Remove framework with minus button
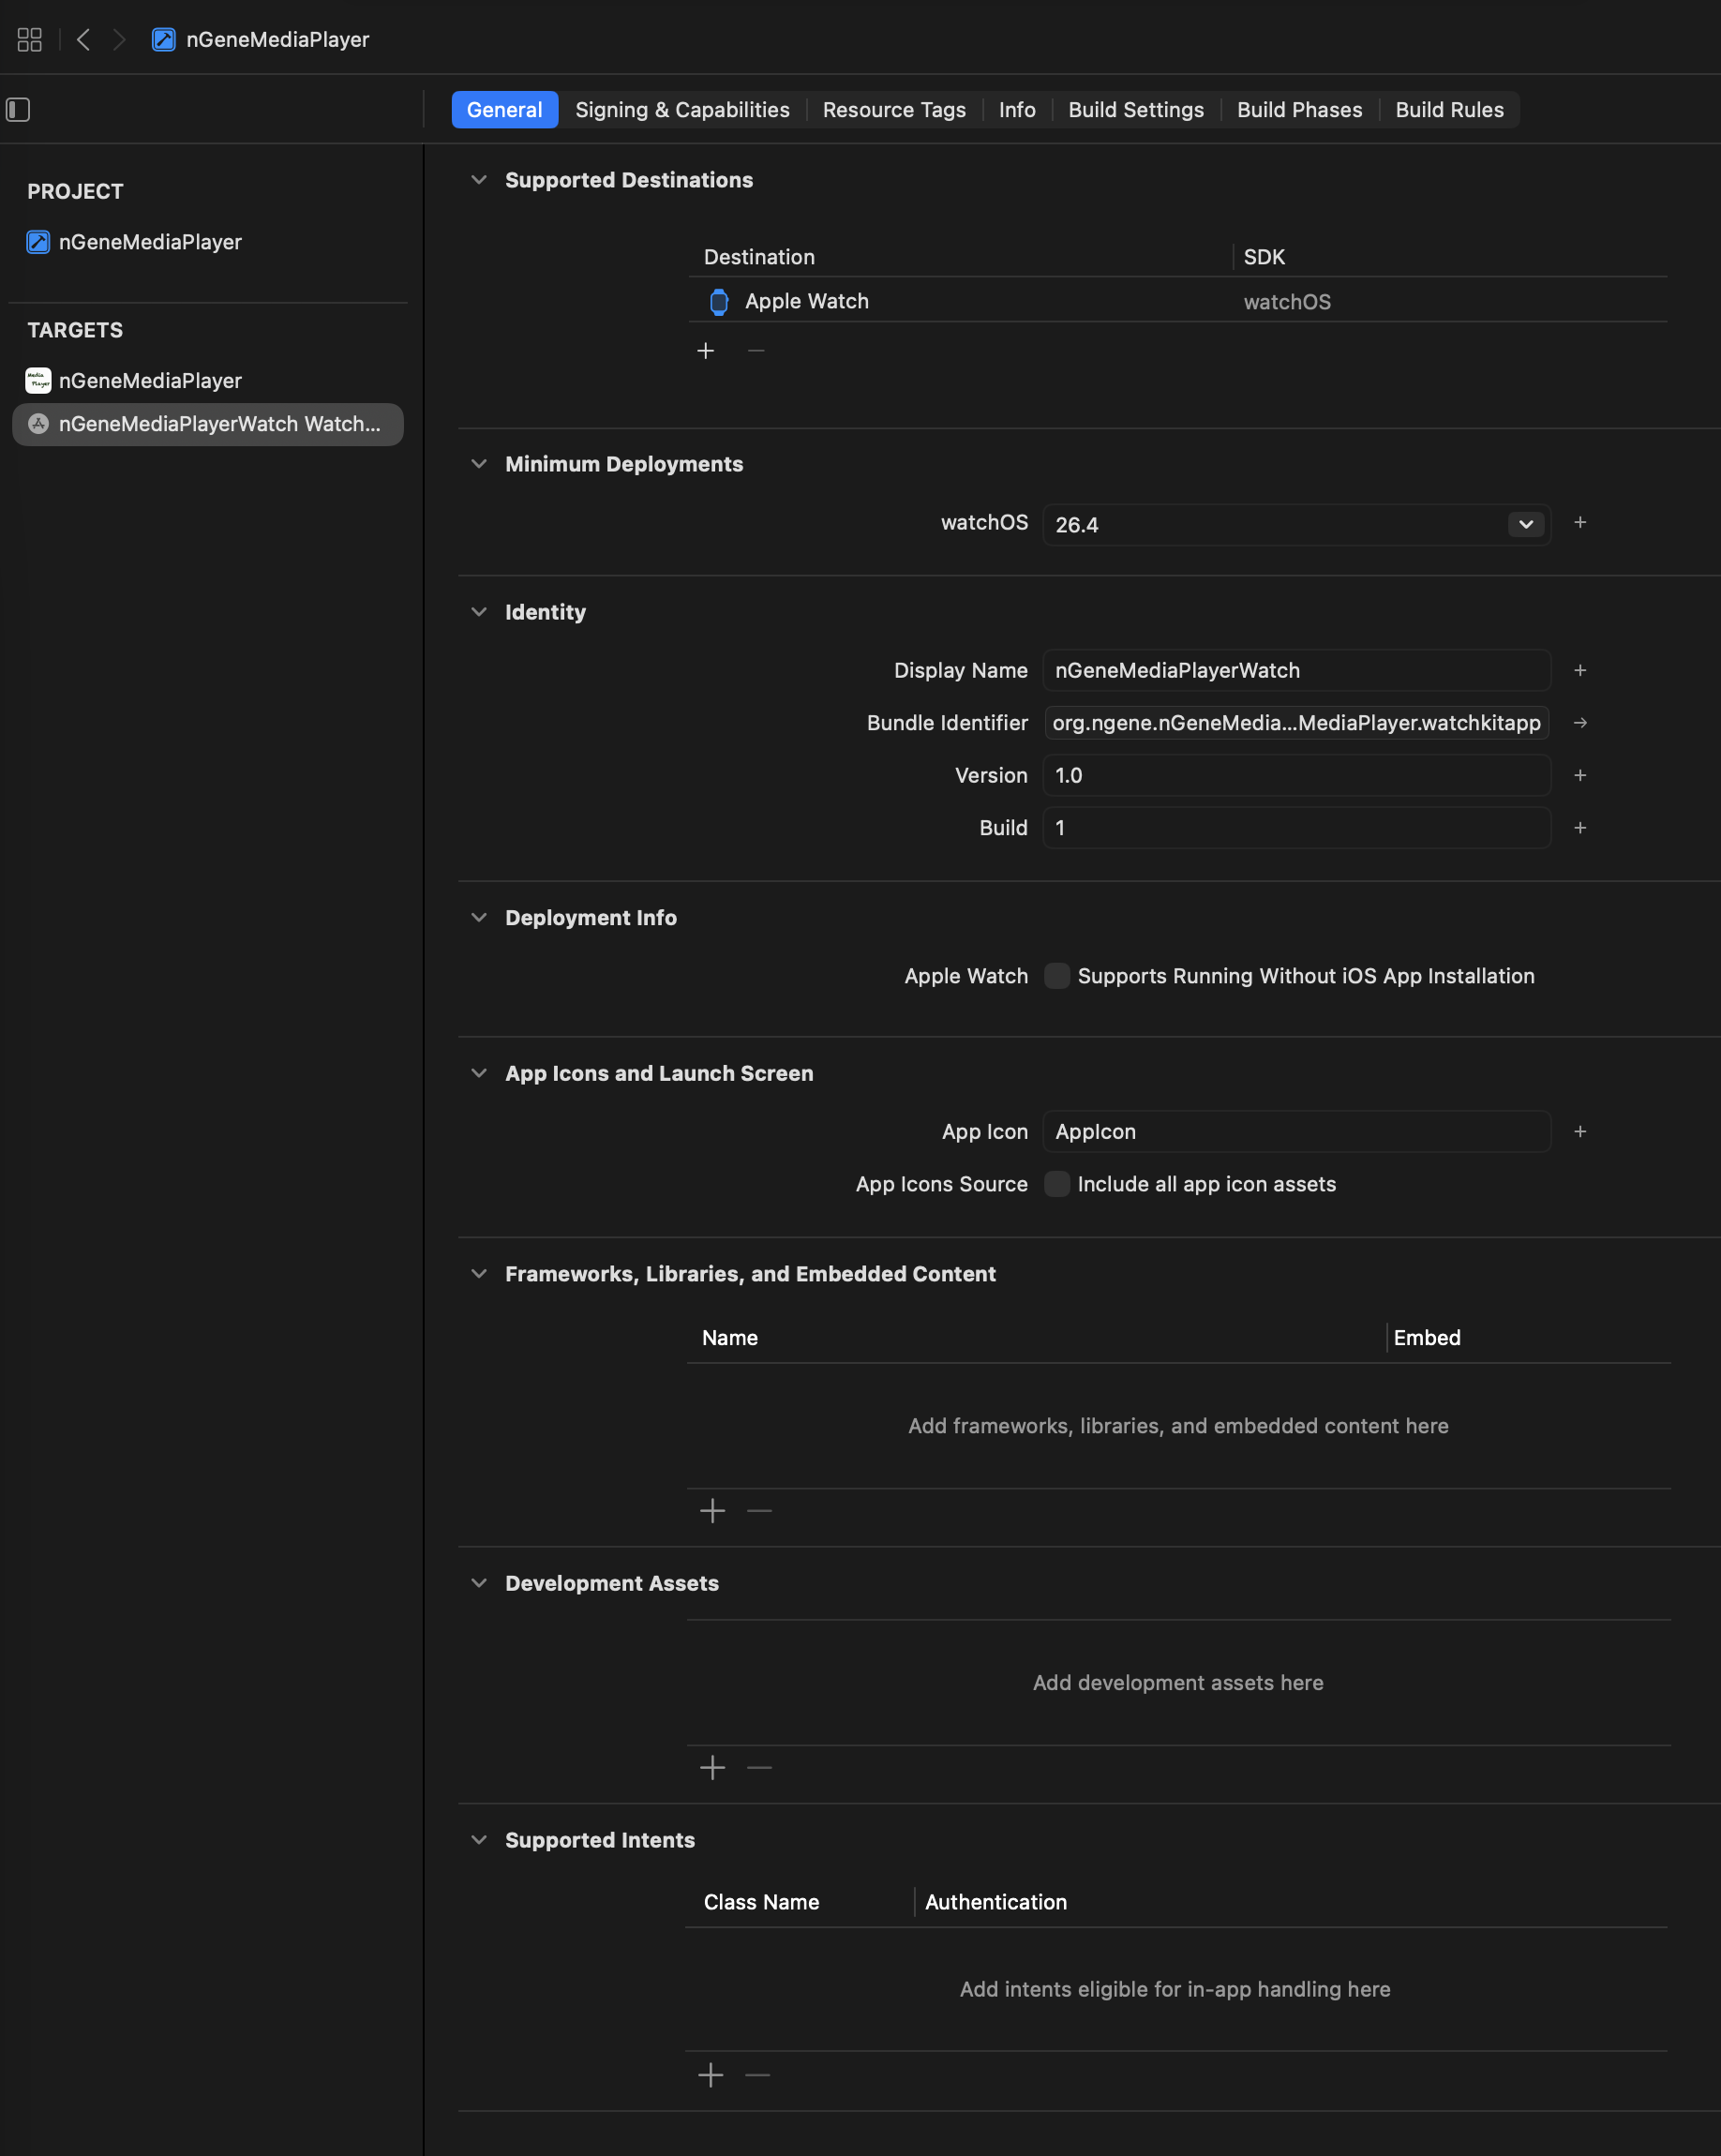This screenshot has width=1721, height=2156. (x=759, y=1510)
